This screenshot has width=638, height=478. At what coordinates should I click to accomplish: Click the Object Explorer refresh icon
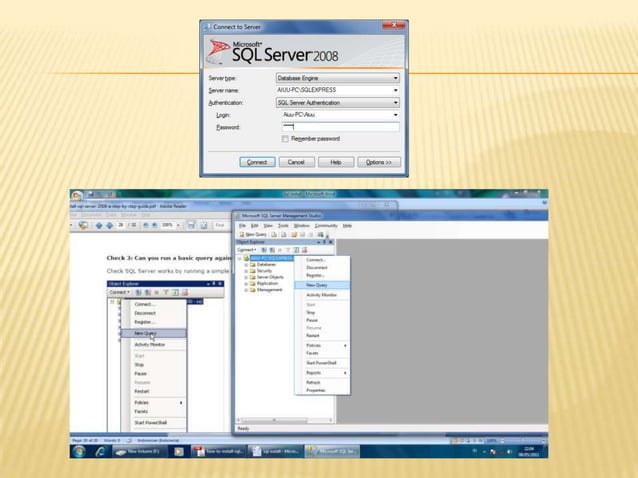(x=296, y=250)
